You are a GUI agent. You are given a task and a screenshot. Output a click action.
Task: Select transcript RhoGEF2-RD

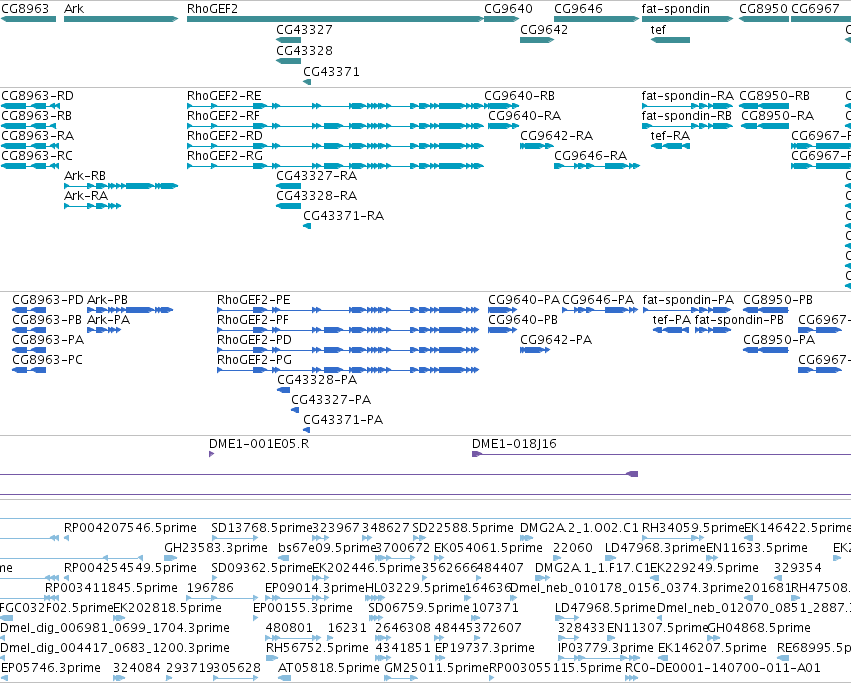coord(335,146)
